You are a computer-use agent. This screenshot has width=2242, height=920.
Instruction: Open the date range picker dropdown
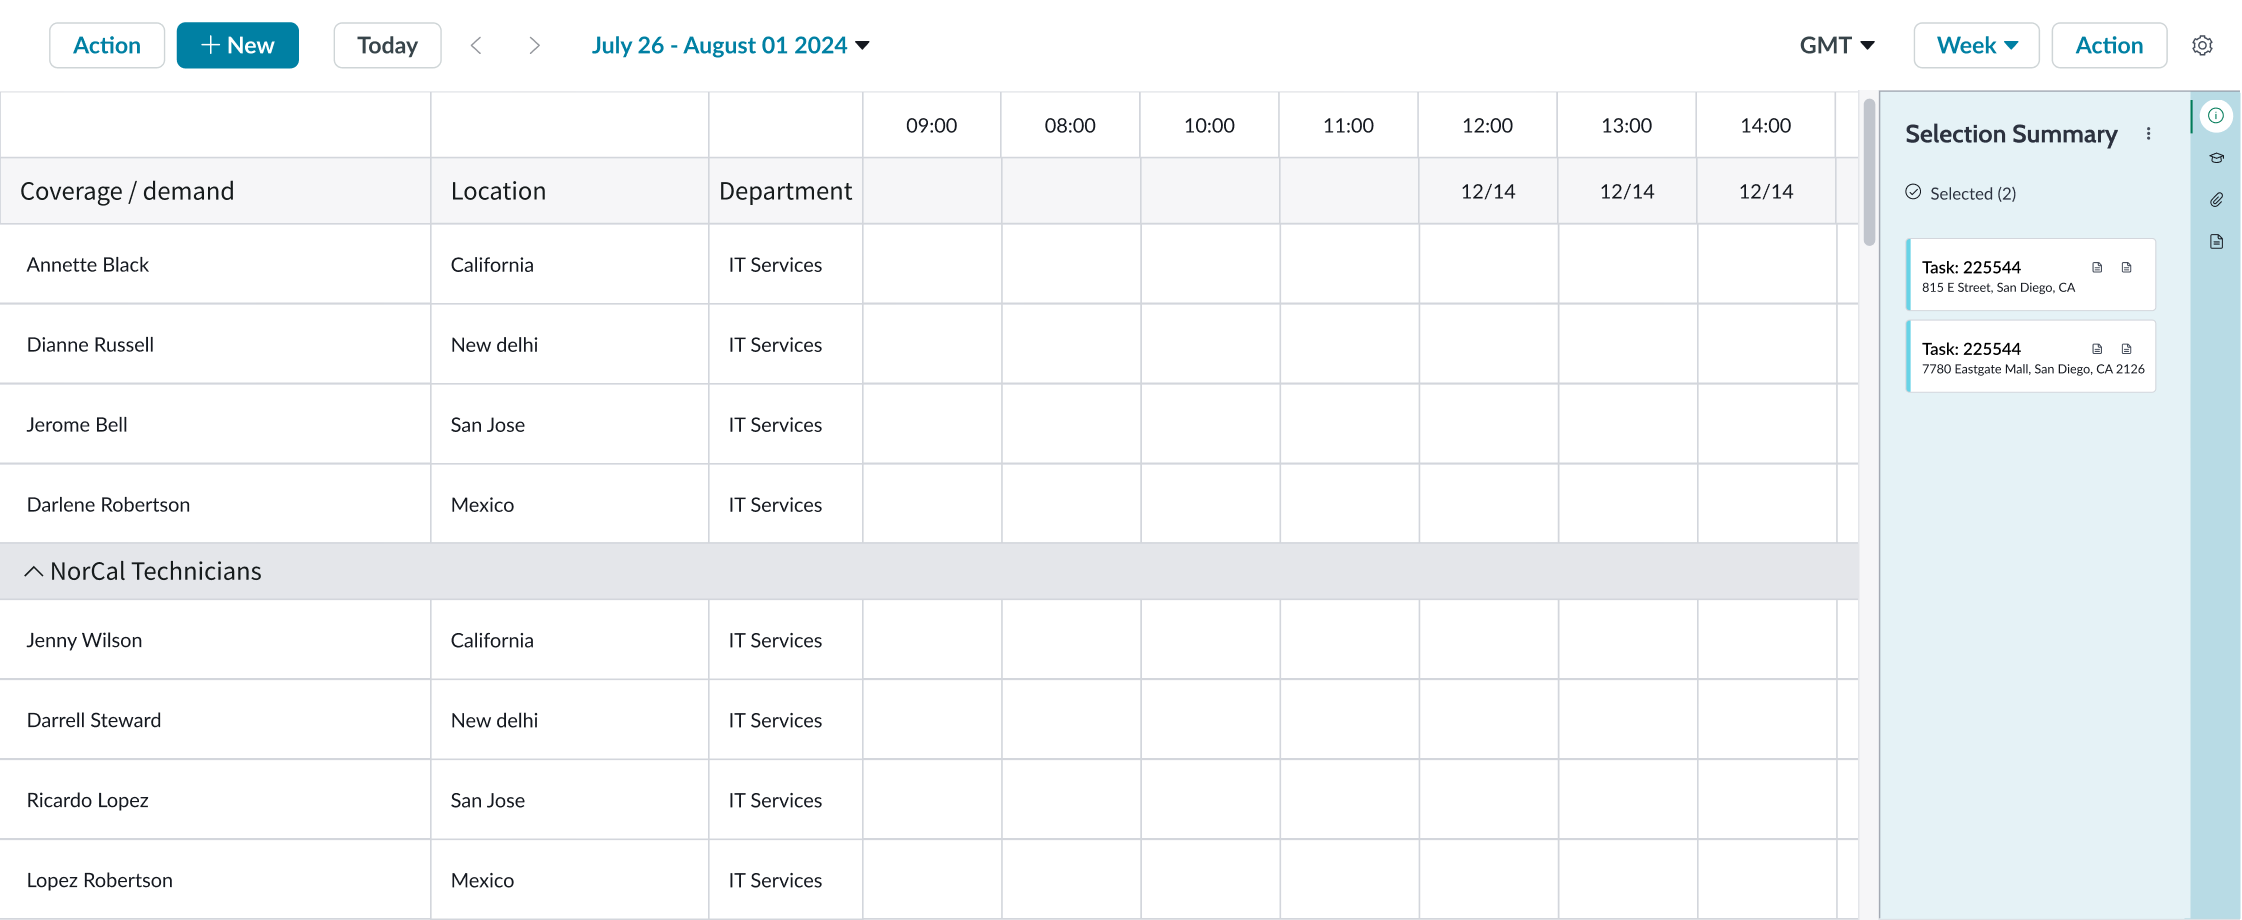point(731,45)
